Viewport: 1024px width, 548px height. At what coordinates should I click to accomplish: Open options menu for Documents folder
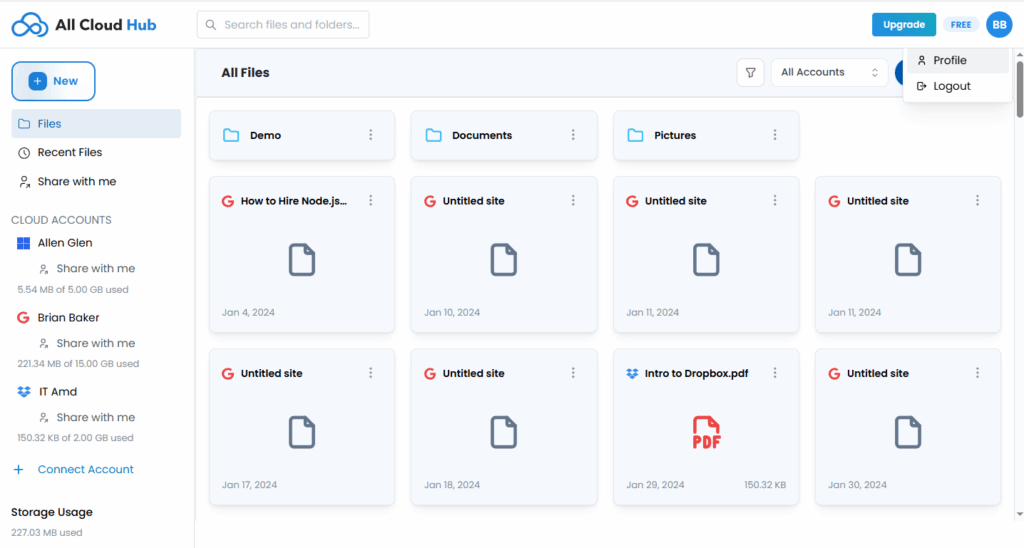point(573,135)
